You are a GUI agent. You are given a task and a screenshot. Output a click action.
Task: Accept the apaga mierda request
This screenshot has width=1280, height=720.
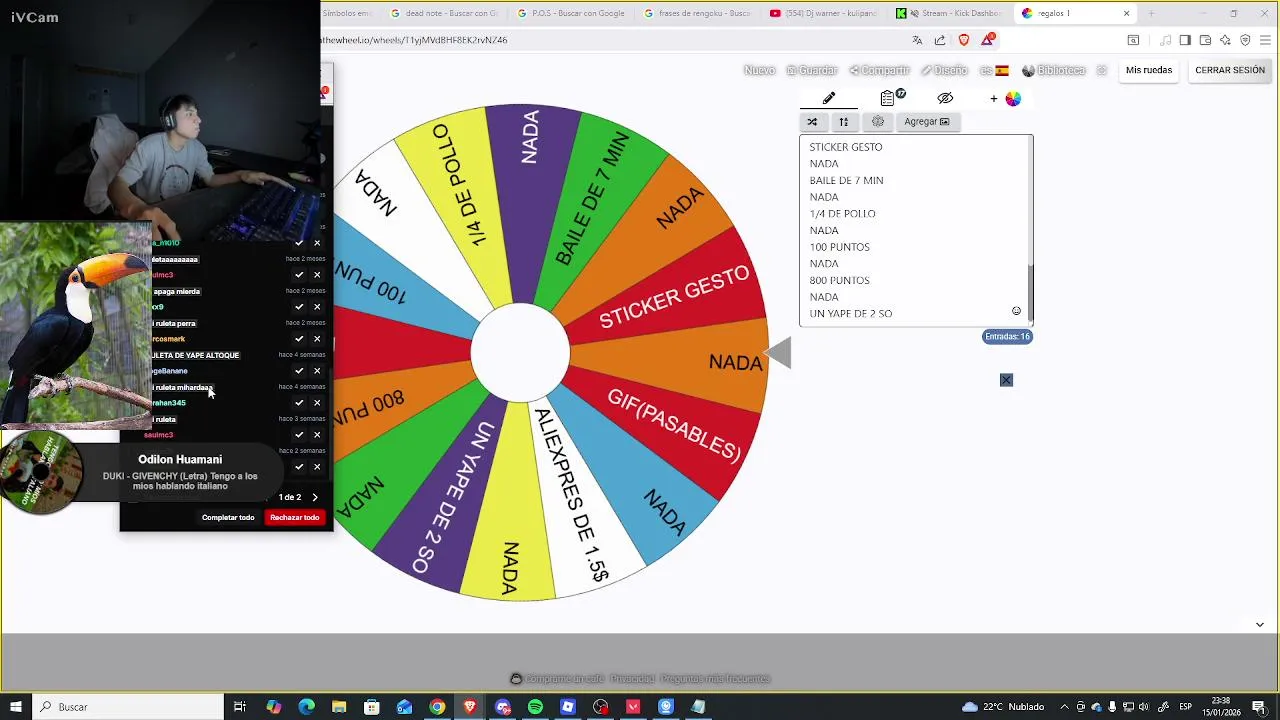coord(299,307)
